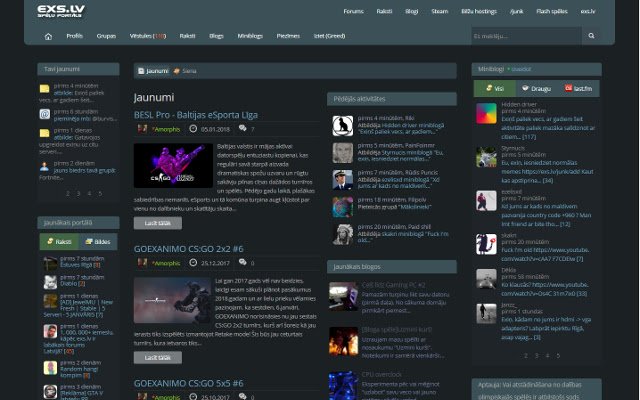Open the GOEXANIMO 2x2 article thumbnail
Screen dimensions: 640x400
pos(172,300)
